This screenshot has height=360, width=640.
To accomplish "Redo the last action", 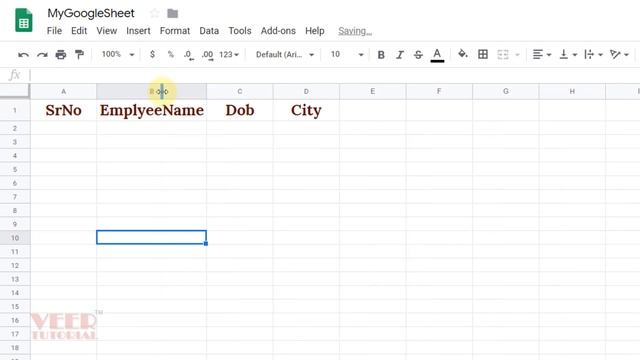I will (x=42, y=54).
